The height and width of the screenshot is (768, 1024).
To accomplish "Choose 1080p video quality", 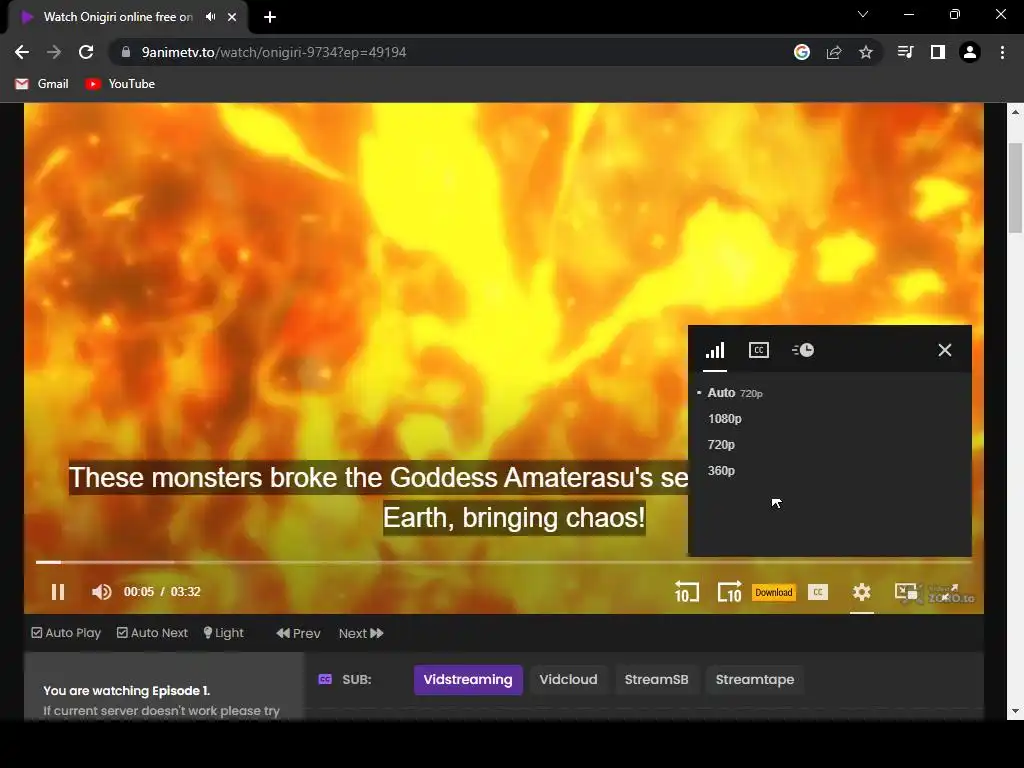I will [725, 419].
